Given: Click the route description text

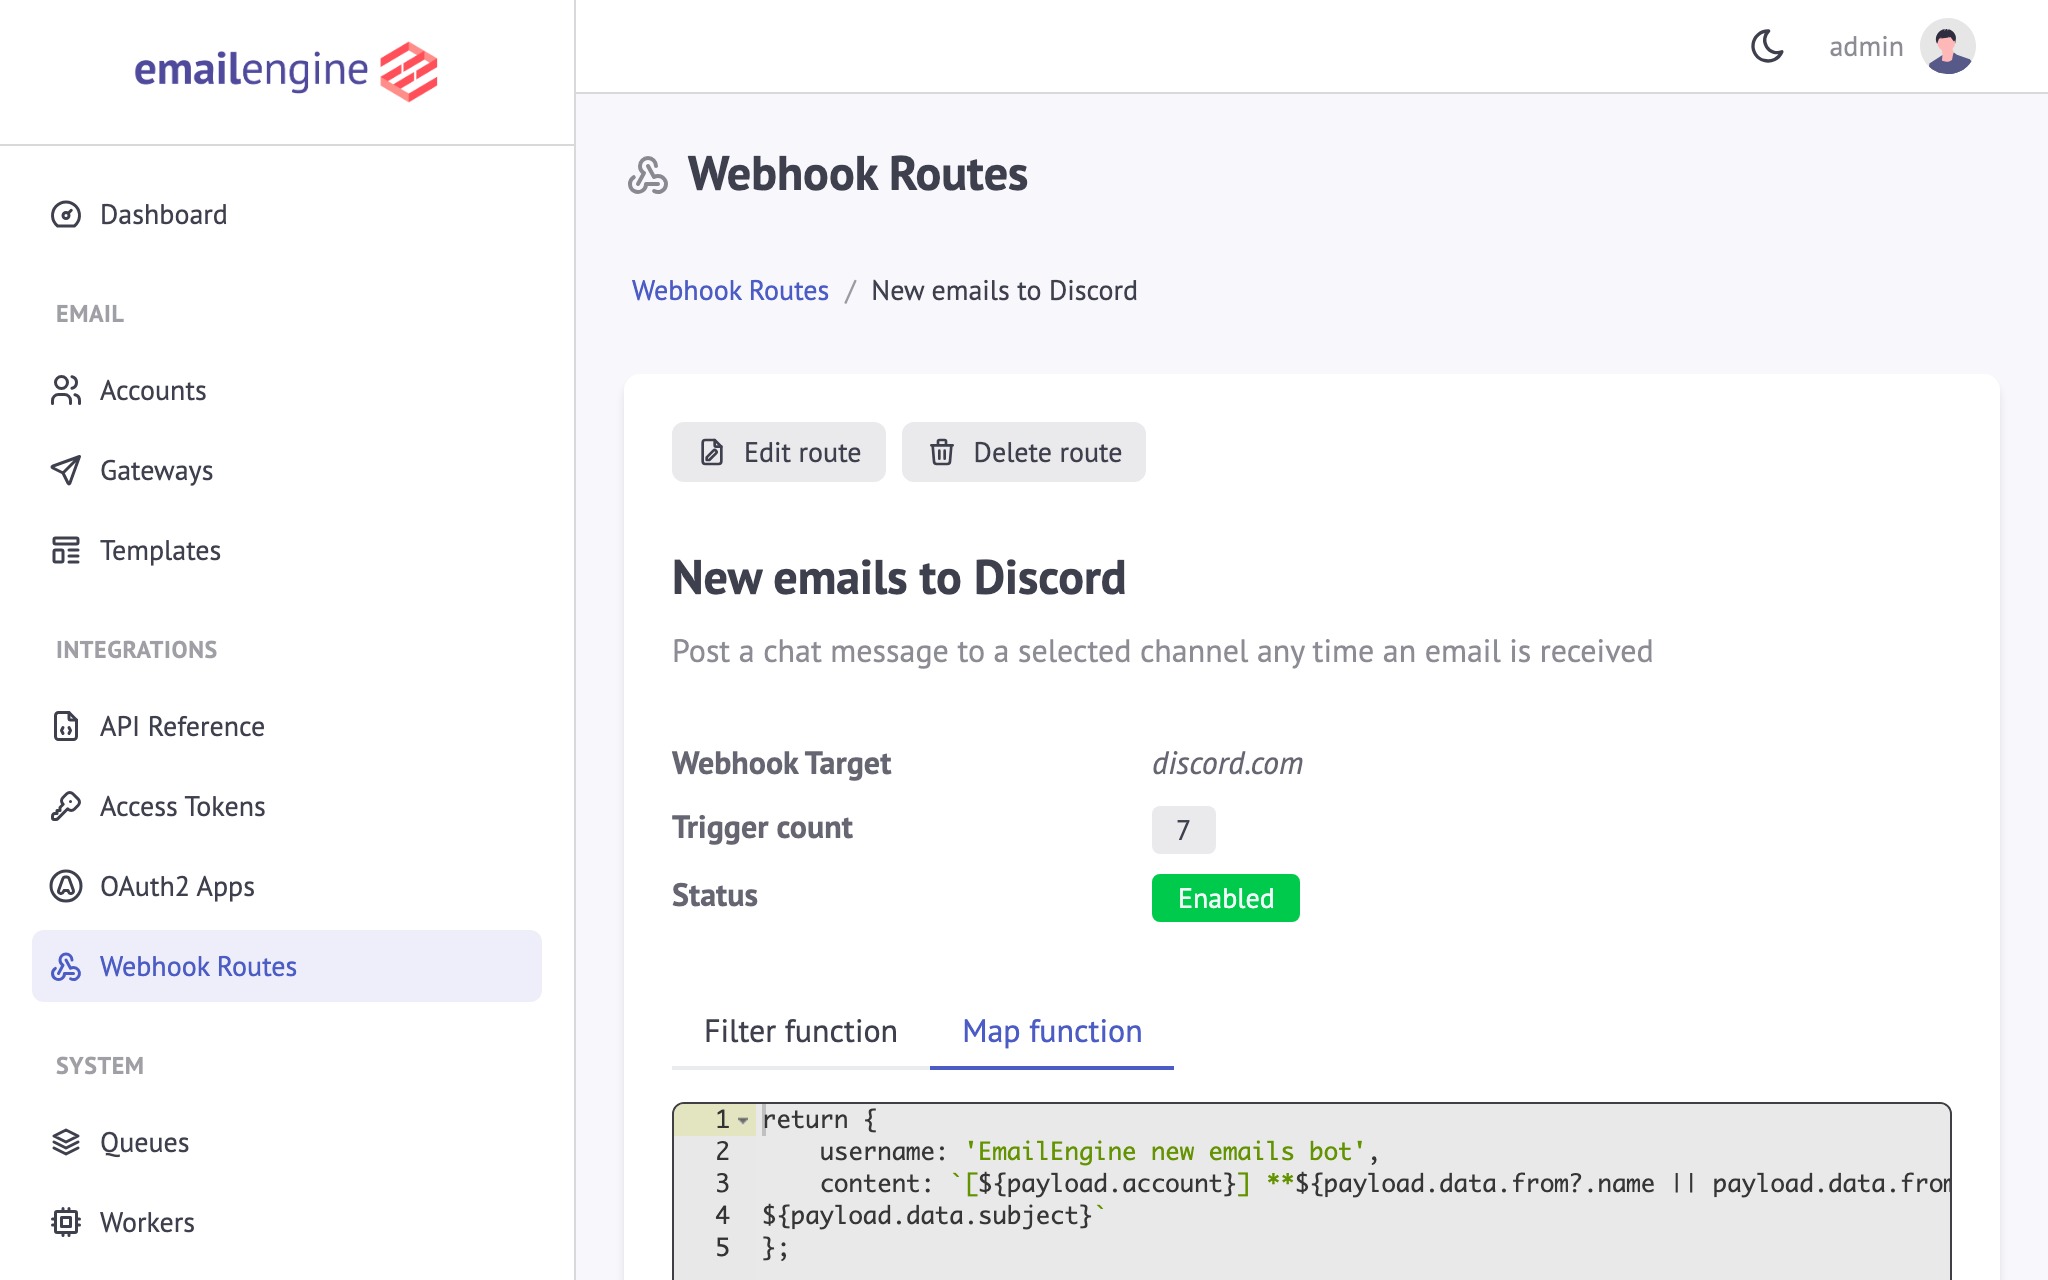Looking at the screenshot, I should click(x=1162, y=651).
